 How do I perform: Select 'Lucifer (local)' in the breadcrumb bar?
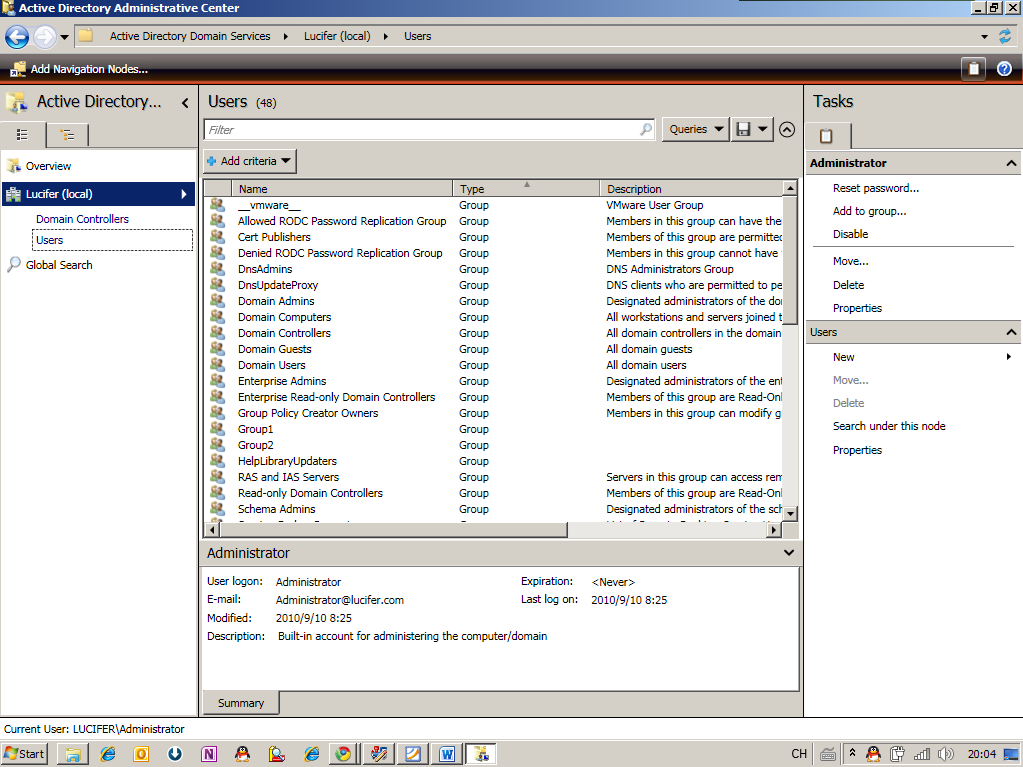337,37
